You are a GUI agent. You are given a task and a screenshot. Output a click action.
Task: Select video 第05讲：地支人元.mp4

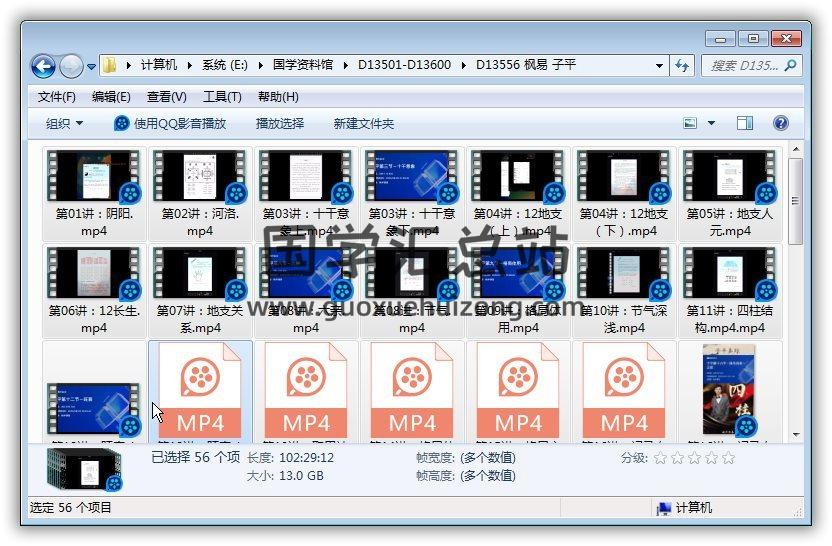[730, 194]
